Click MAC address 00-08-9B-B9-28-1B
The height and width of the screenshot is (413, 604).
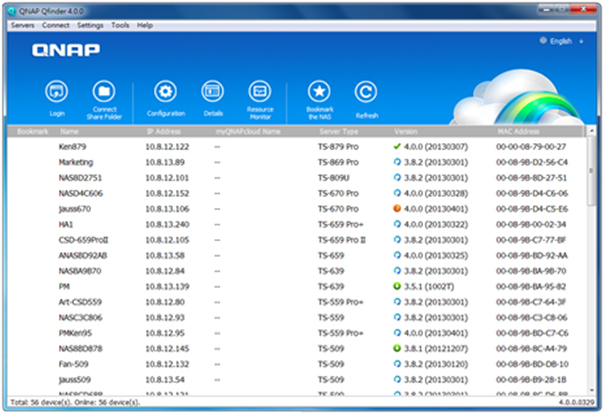tap(531, 379)
